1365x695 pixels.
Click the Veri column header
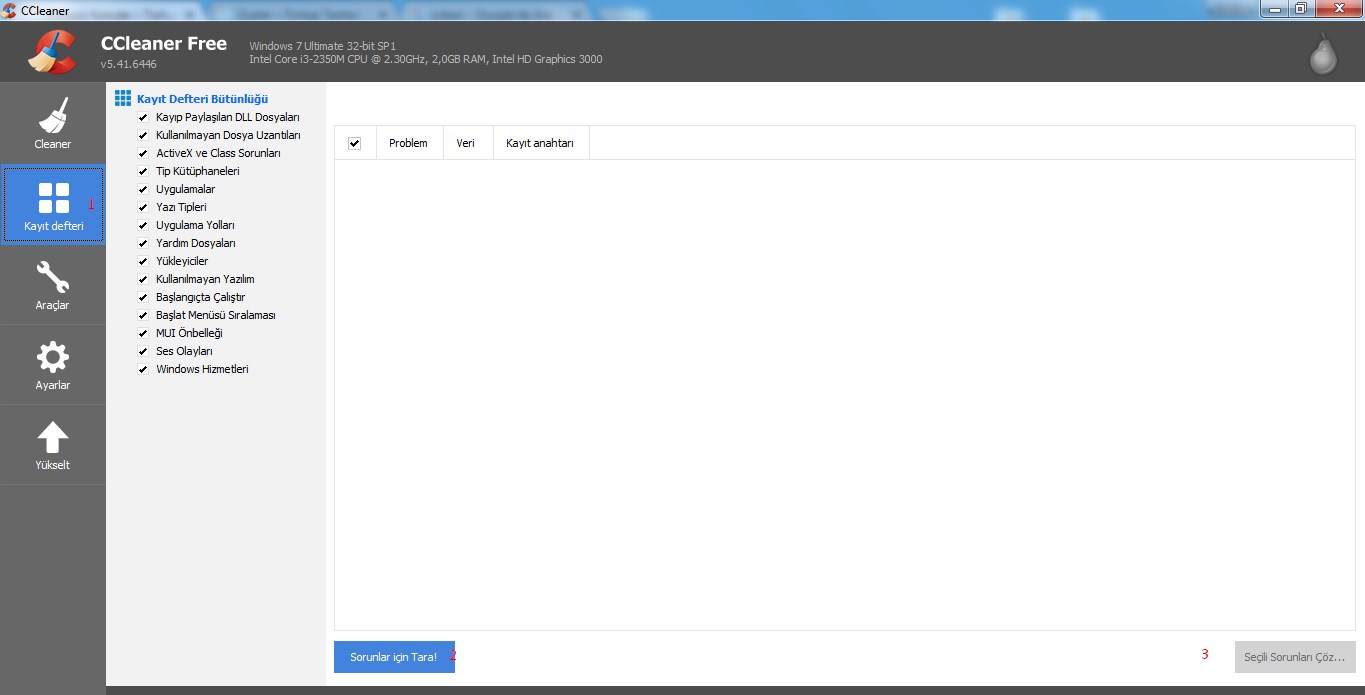[465, 143]
